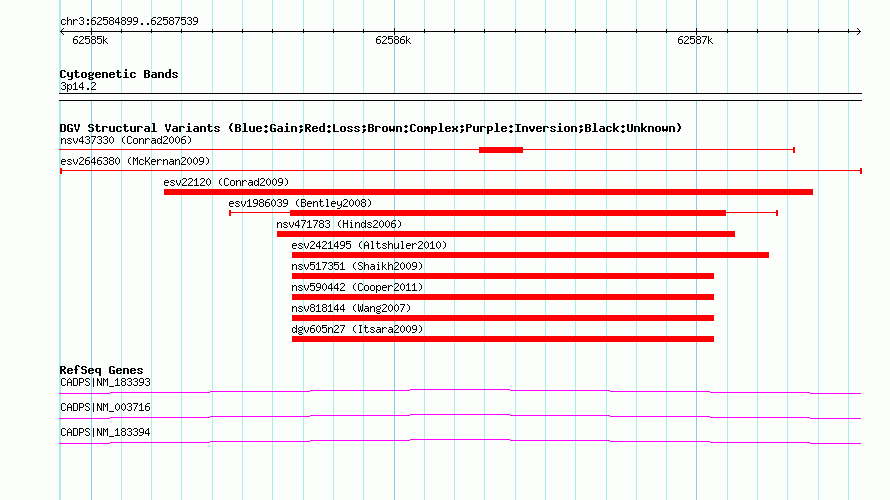Viewport: 890px width, 500px height.
Task: Open gene label CADPS|NM_183393
Action: point(105,383)
